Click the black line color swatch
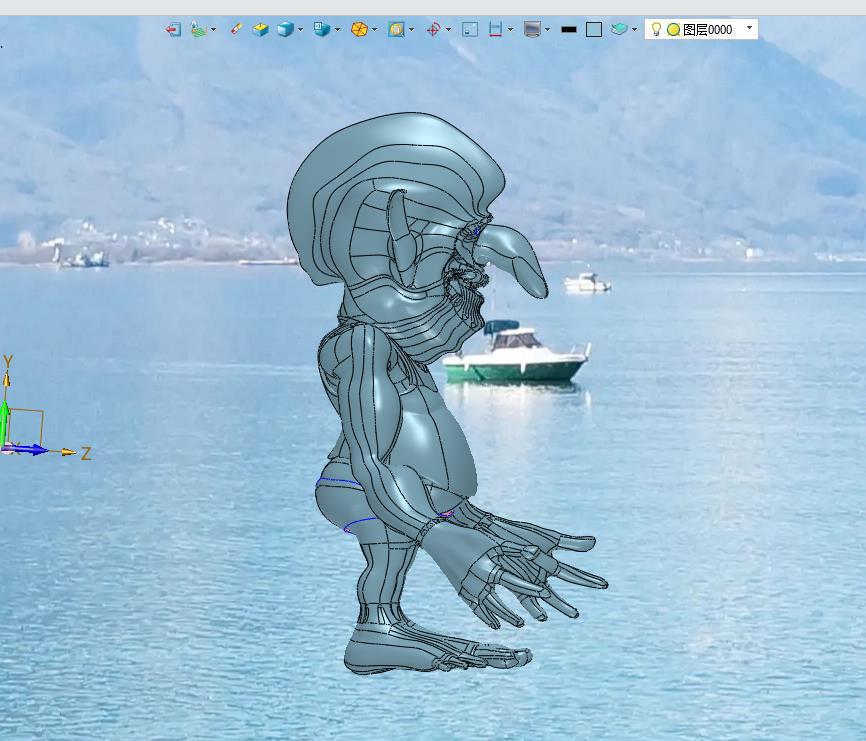 click(x=569, y=29)
